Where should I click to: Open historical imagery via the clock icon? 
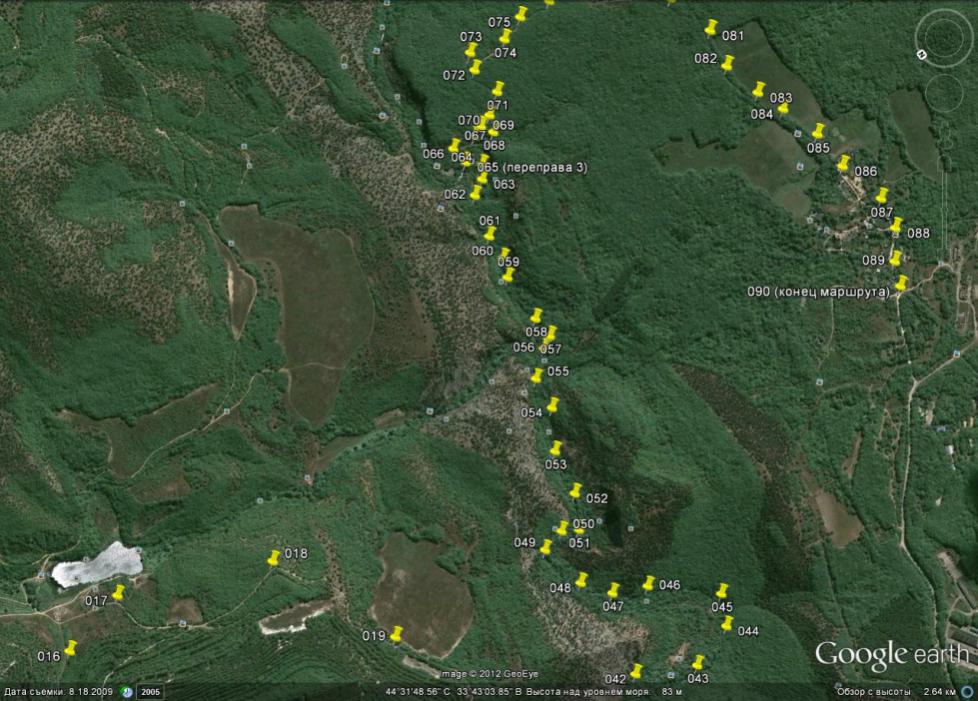click(x=127, y=692)
